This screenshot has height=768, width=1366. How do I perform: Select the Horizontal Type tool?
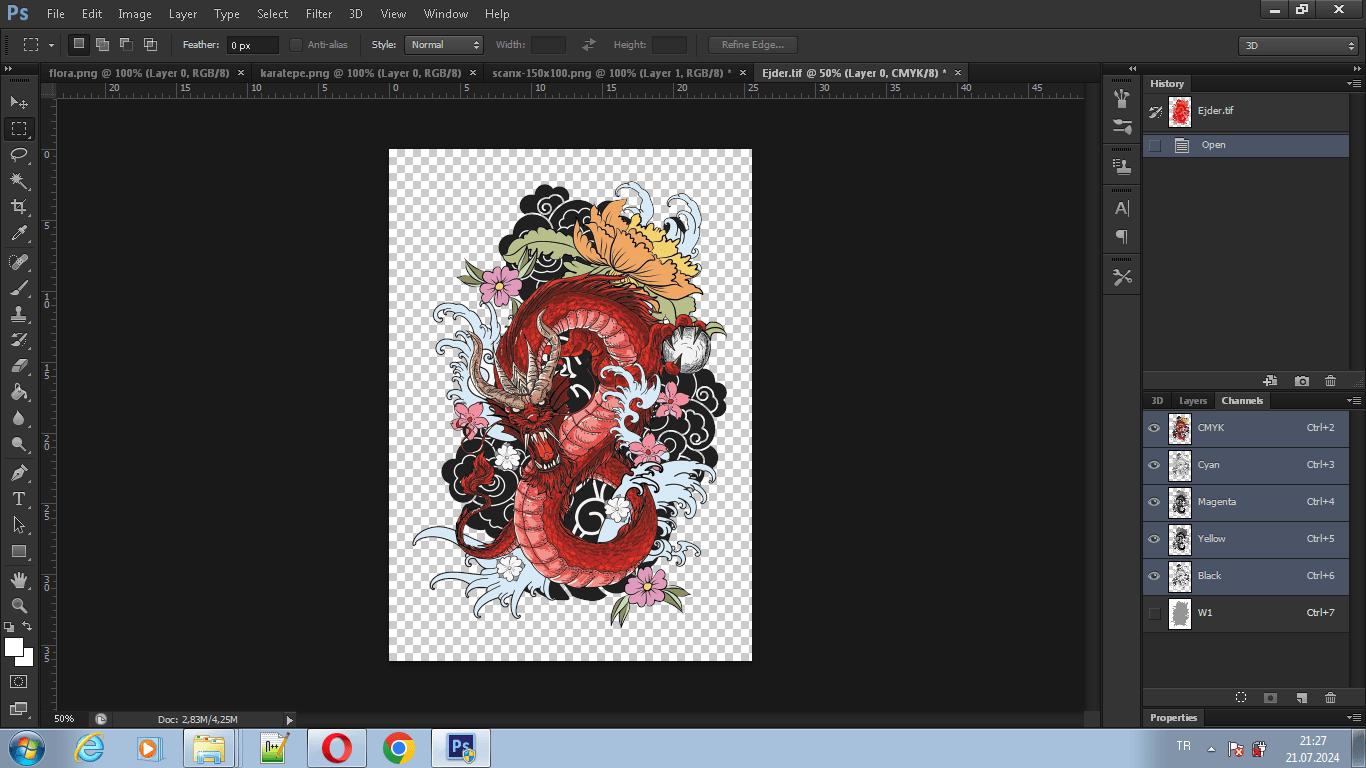[x=18, y=499]
